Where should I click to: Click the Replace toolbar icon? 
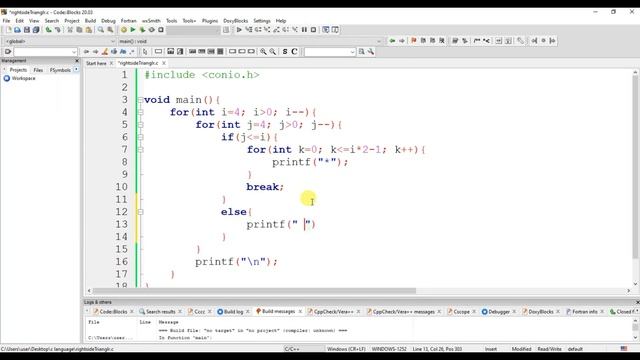click(110, 30)
